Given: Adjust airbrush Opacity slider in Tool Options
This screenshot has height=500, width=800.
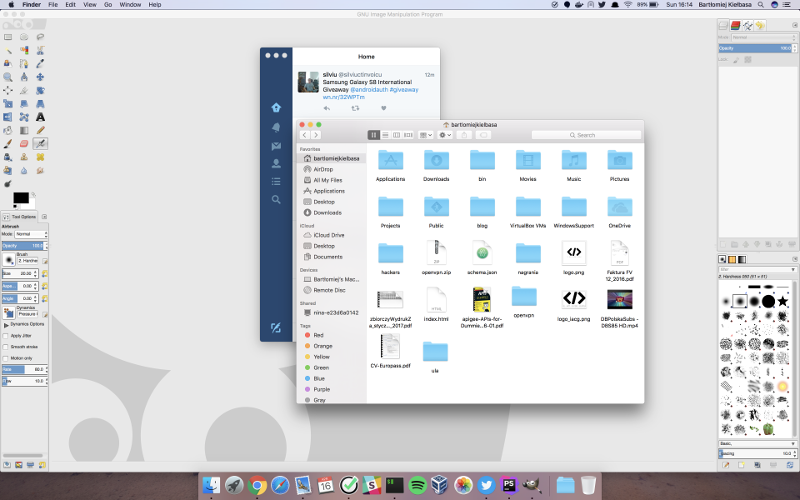Looking at the screenshot, I should tap(24, 246).
